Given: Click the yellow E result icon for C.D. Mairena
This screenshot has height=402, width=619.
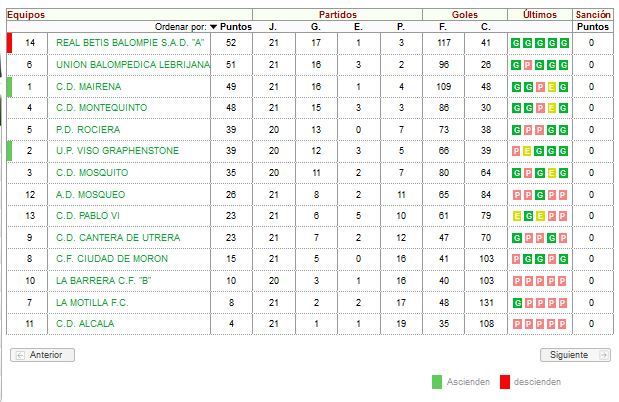Looking at the screenshot, I should pyautogui.click(x=552, y=87).
